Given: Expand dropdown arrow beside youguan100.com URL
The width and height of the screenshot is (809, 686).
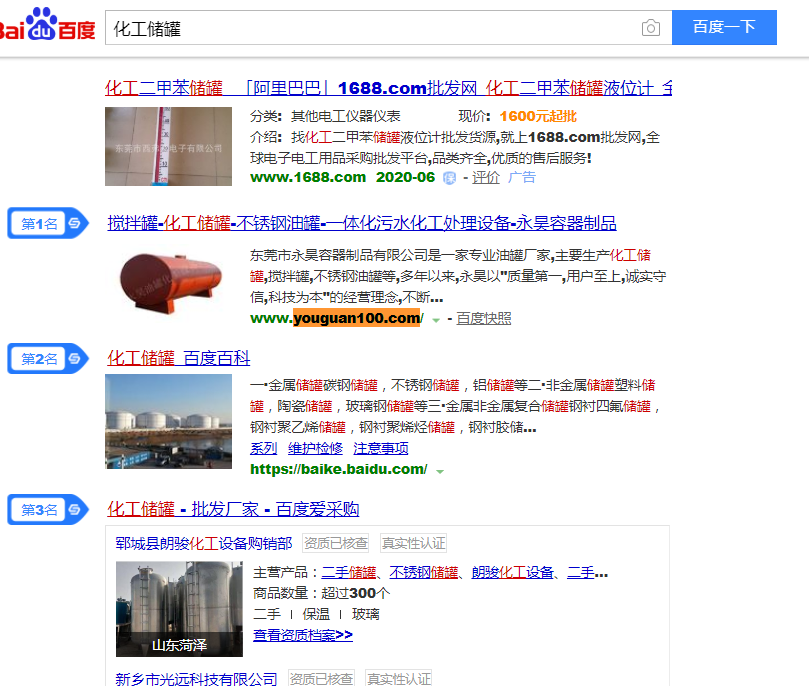Looking at the screenshot, I should (x=436, y=320).
